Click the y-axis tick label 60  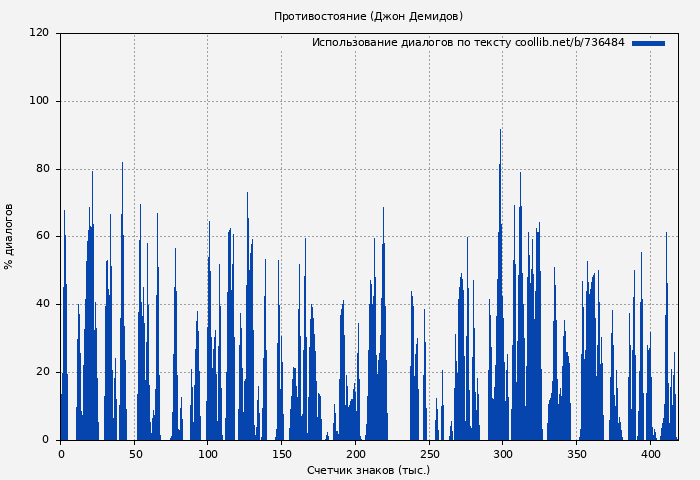[42, 237]
